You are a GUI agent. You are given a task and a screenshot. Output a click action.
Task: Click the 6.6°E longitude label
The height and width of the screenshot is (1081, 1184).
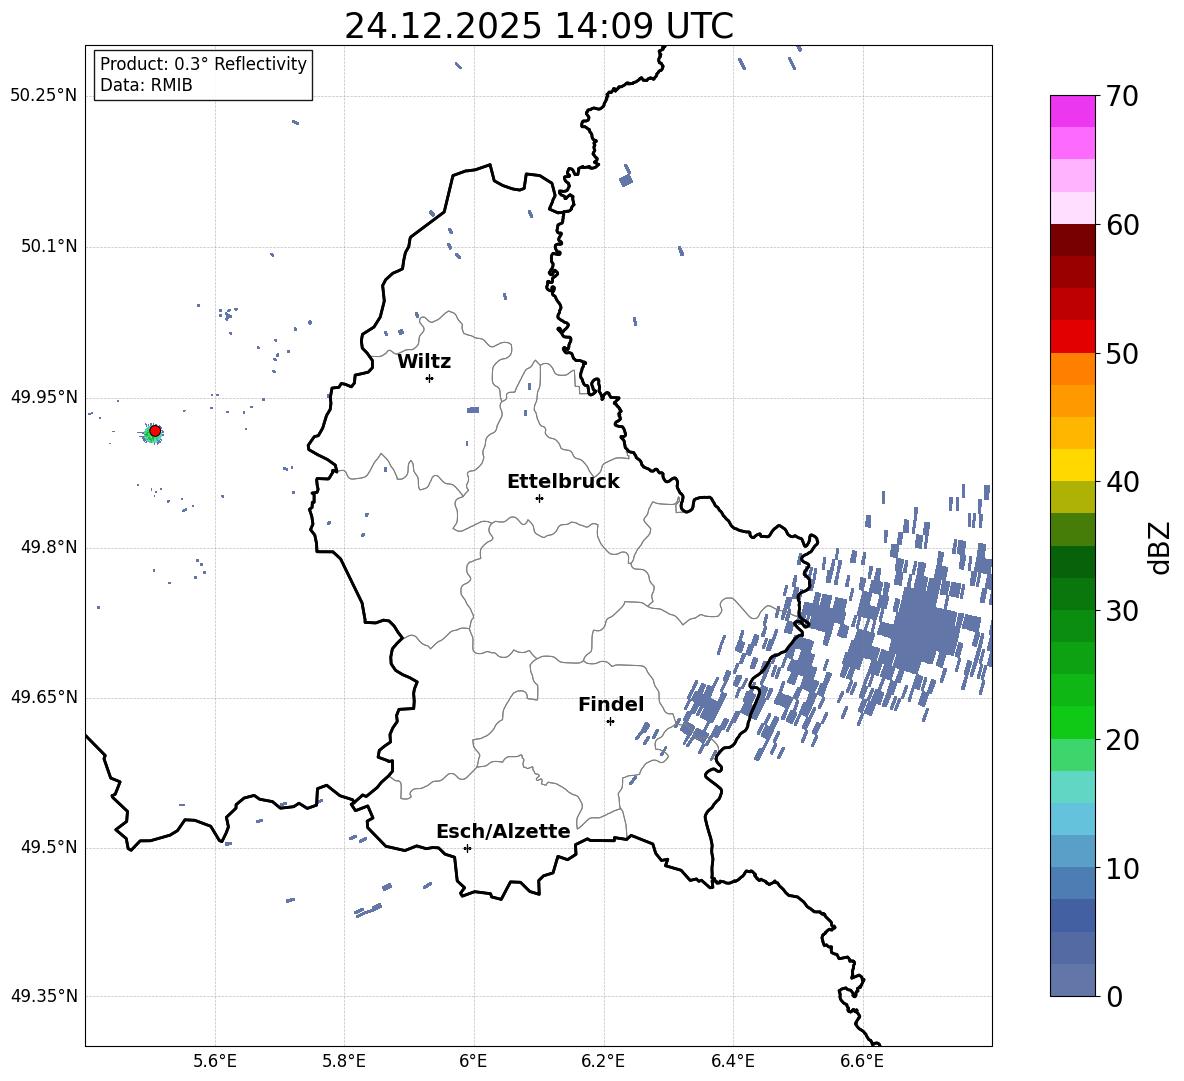[862, 1061]
